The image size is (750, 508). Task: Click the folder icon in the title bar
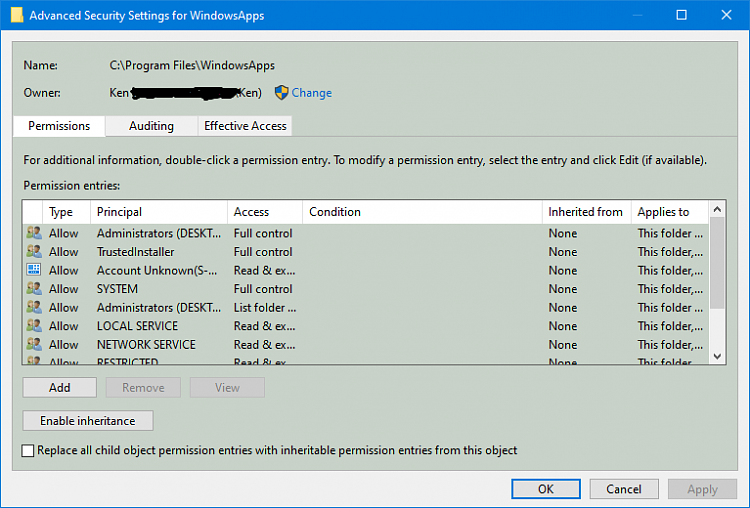(17, 15)
